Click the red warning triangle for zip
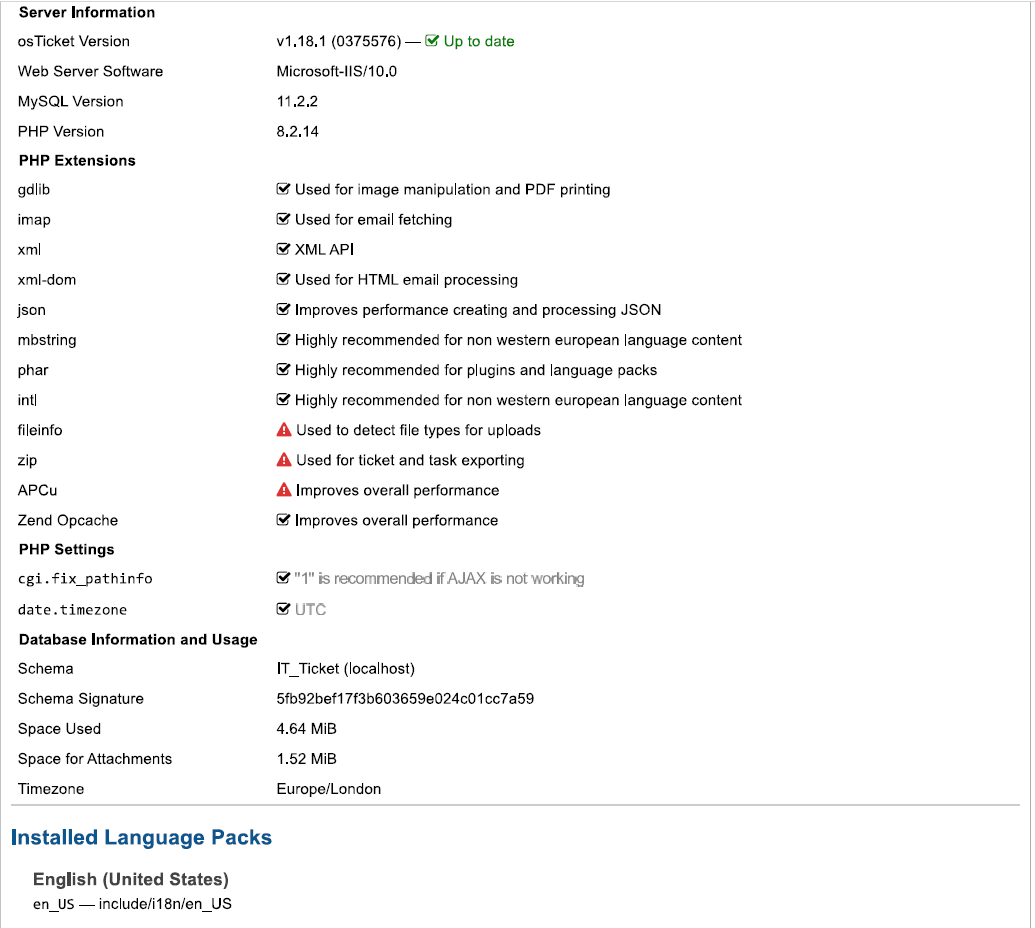Image resolution: width=1035 pixels, height=928 pixels. (x=284, y=460)
